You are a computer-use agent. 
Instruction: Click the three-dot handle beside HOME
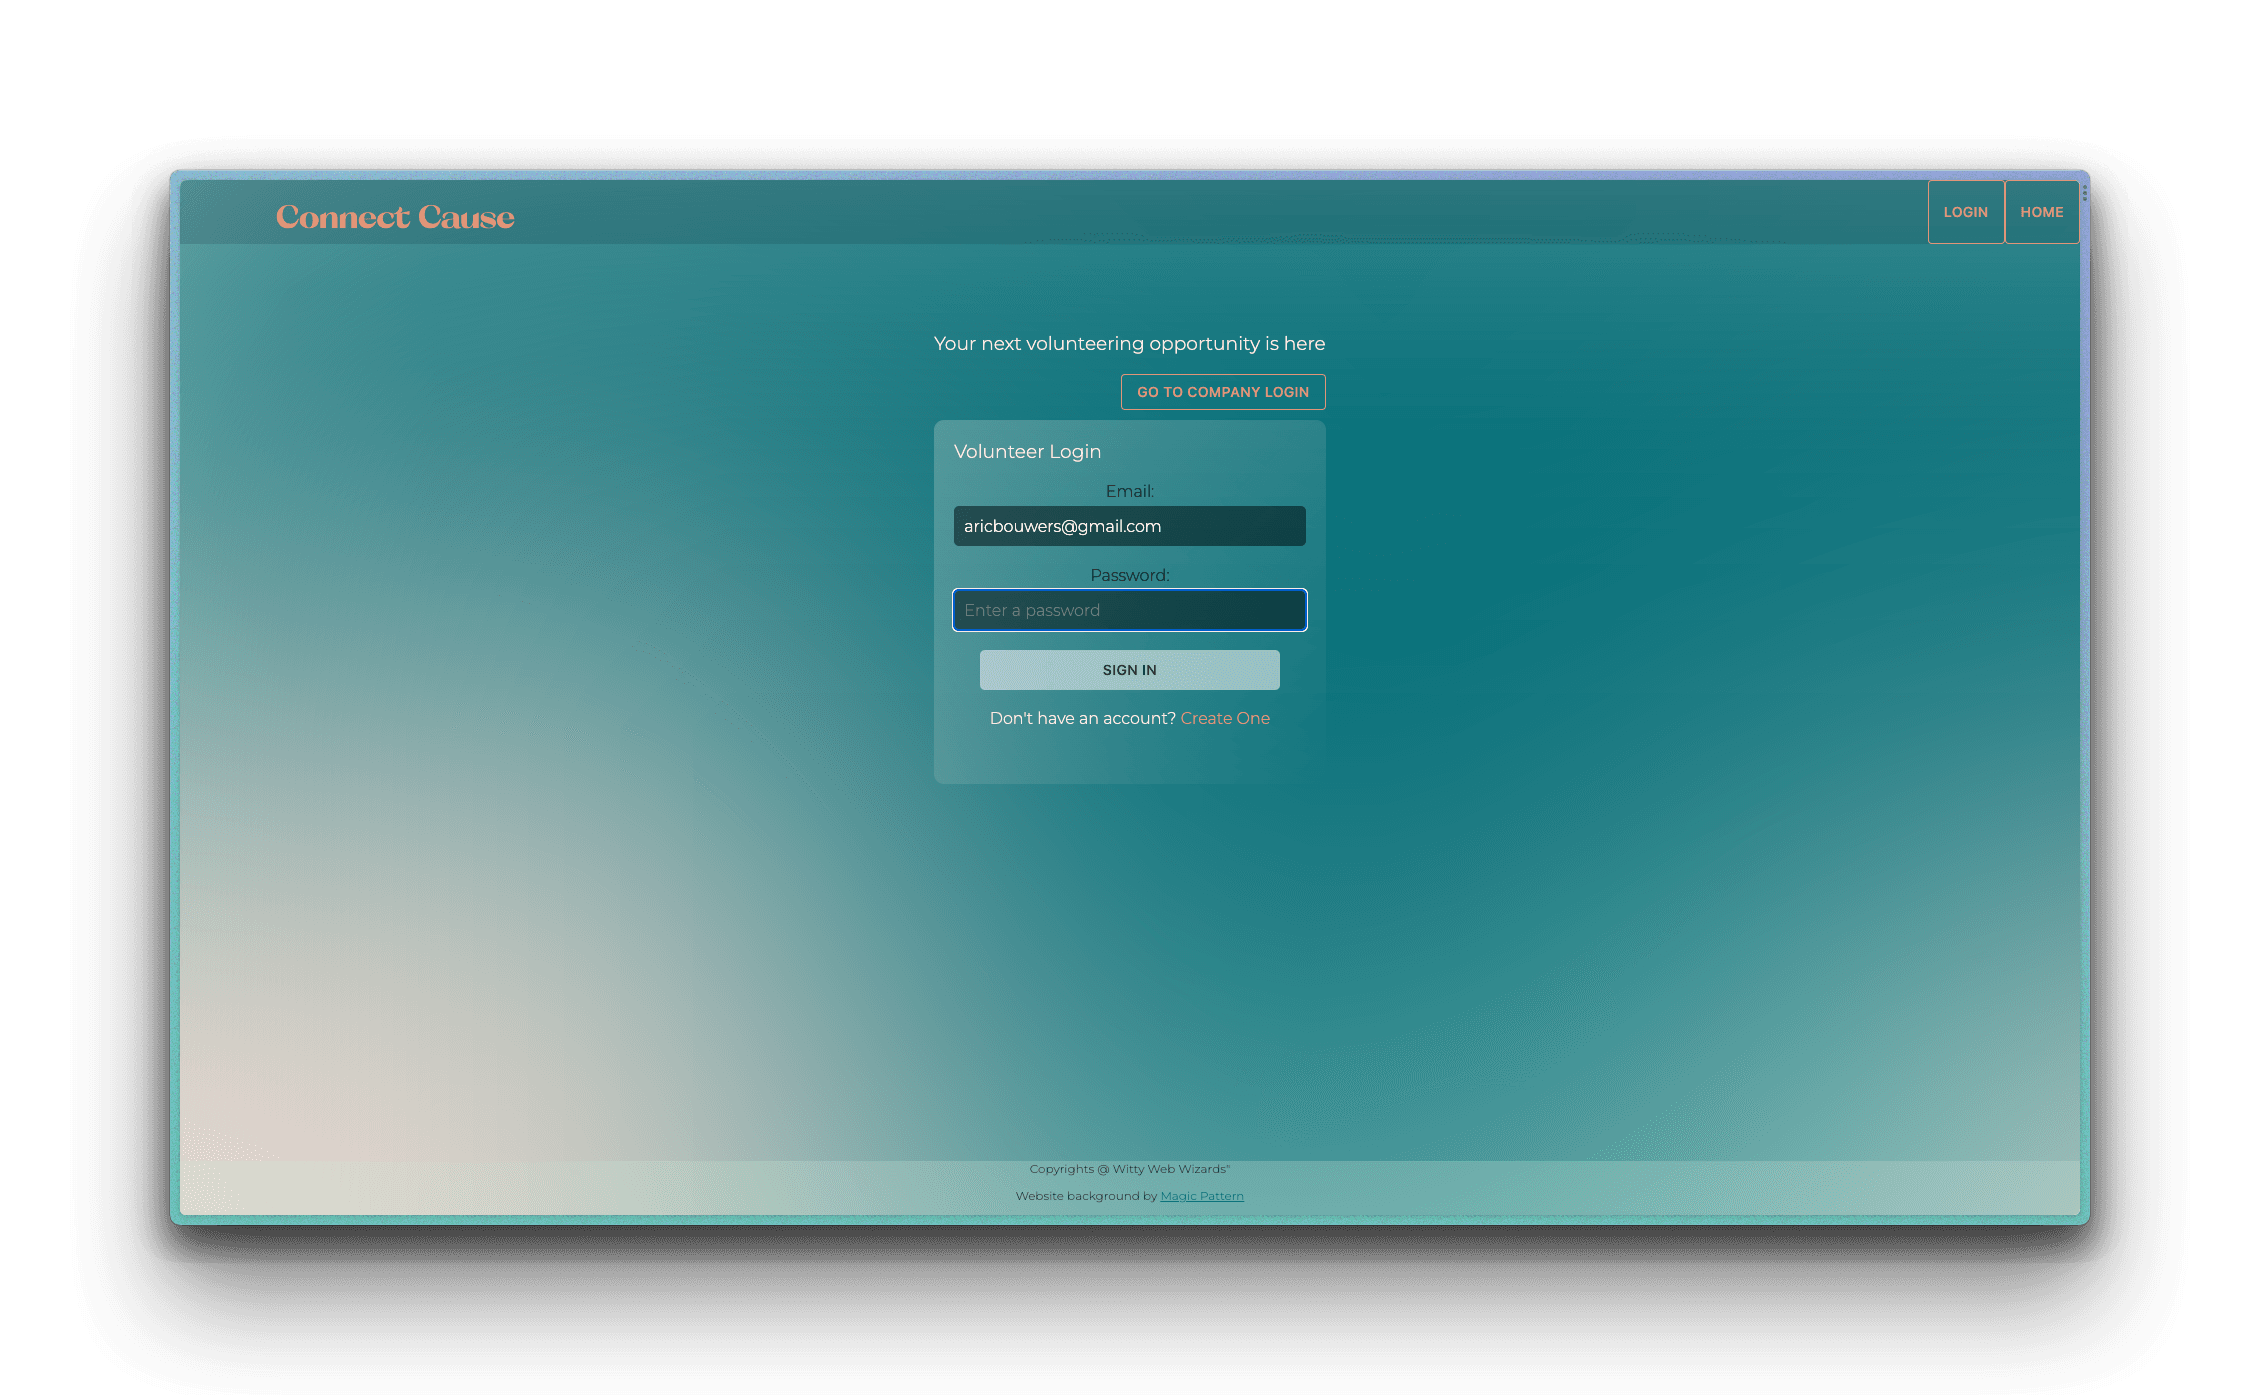tap(2084, 193)
